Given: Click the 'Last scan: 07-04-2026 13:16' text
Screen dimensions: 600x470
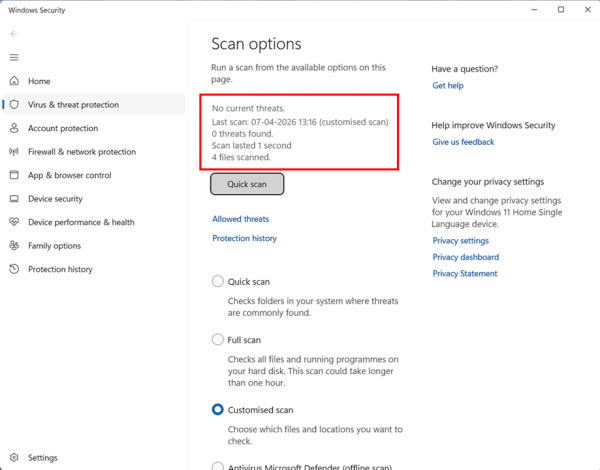Looking at the screenshot, I should (264, 122).
